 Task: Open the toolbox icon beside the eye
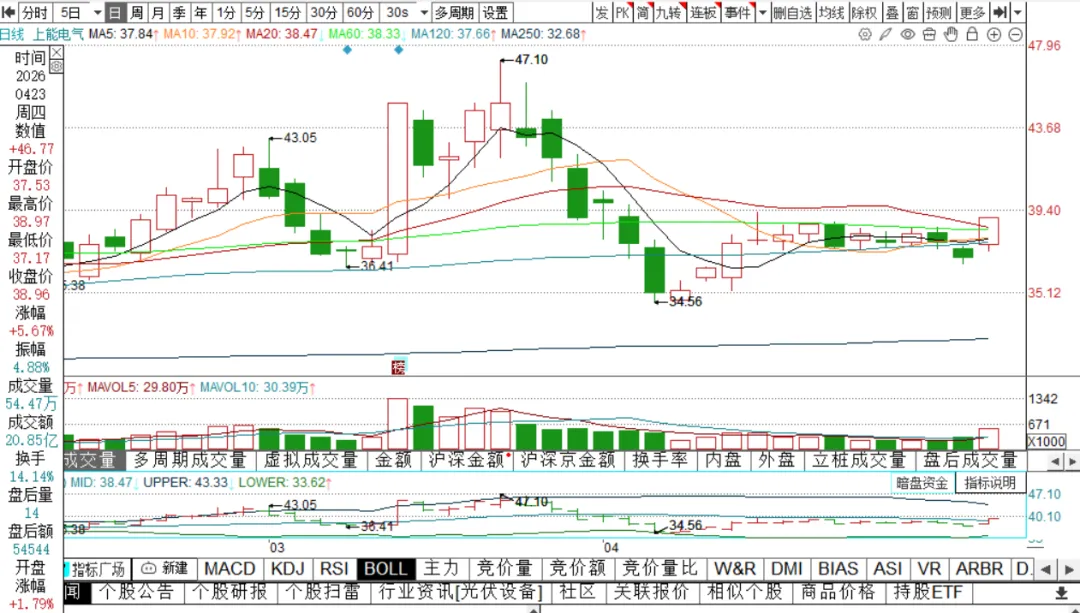point(929,34)
